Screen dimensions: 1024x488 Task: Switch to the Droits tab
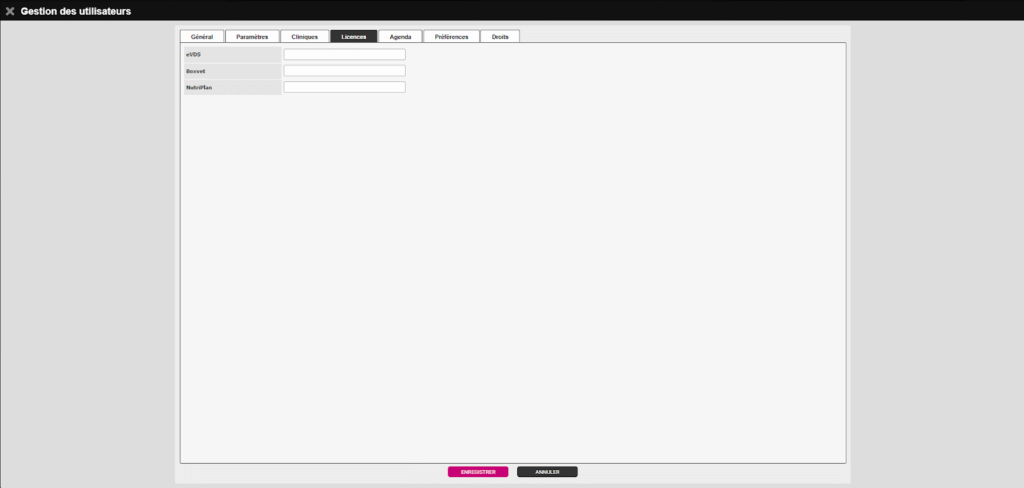499,36
